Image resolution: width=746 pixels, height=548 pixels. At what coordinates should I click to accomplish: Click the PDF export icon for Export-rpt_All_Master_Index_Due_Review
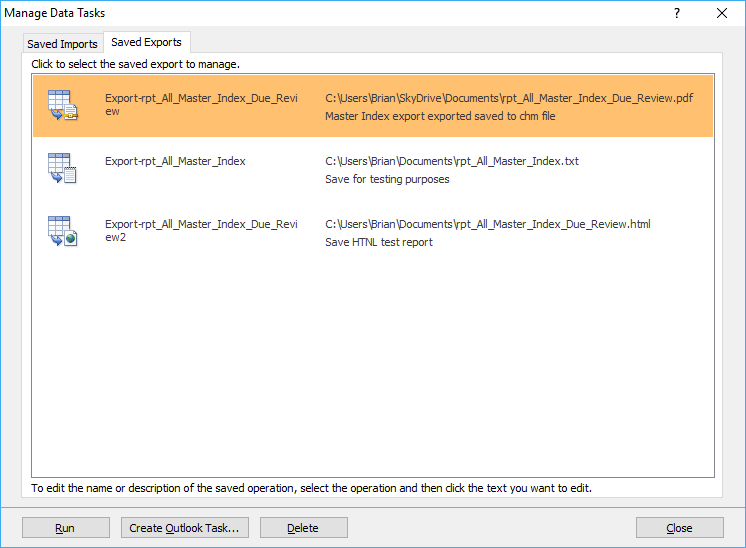(x=63, y=105)
